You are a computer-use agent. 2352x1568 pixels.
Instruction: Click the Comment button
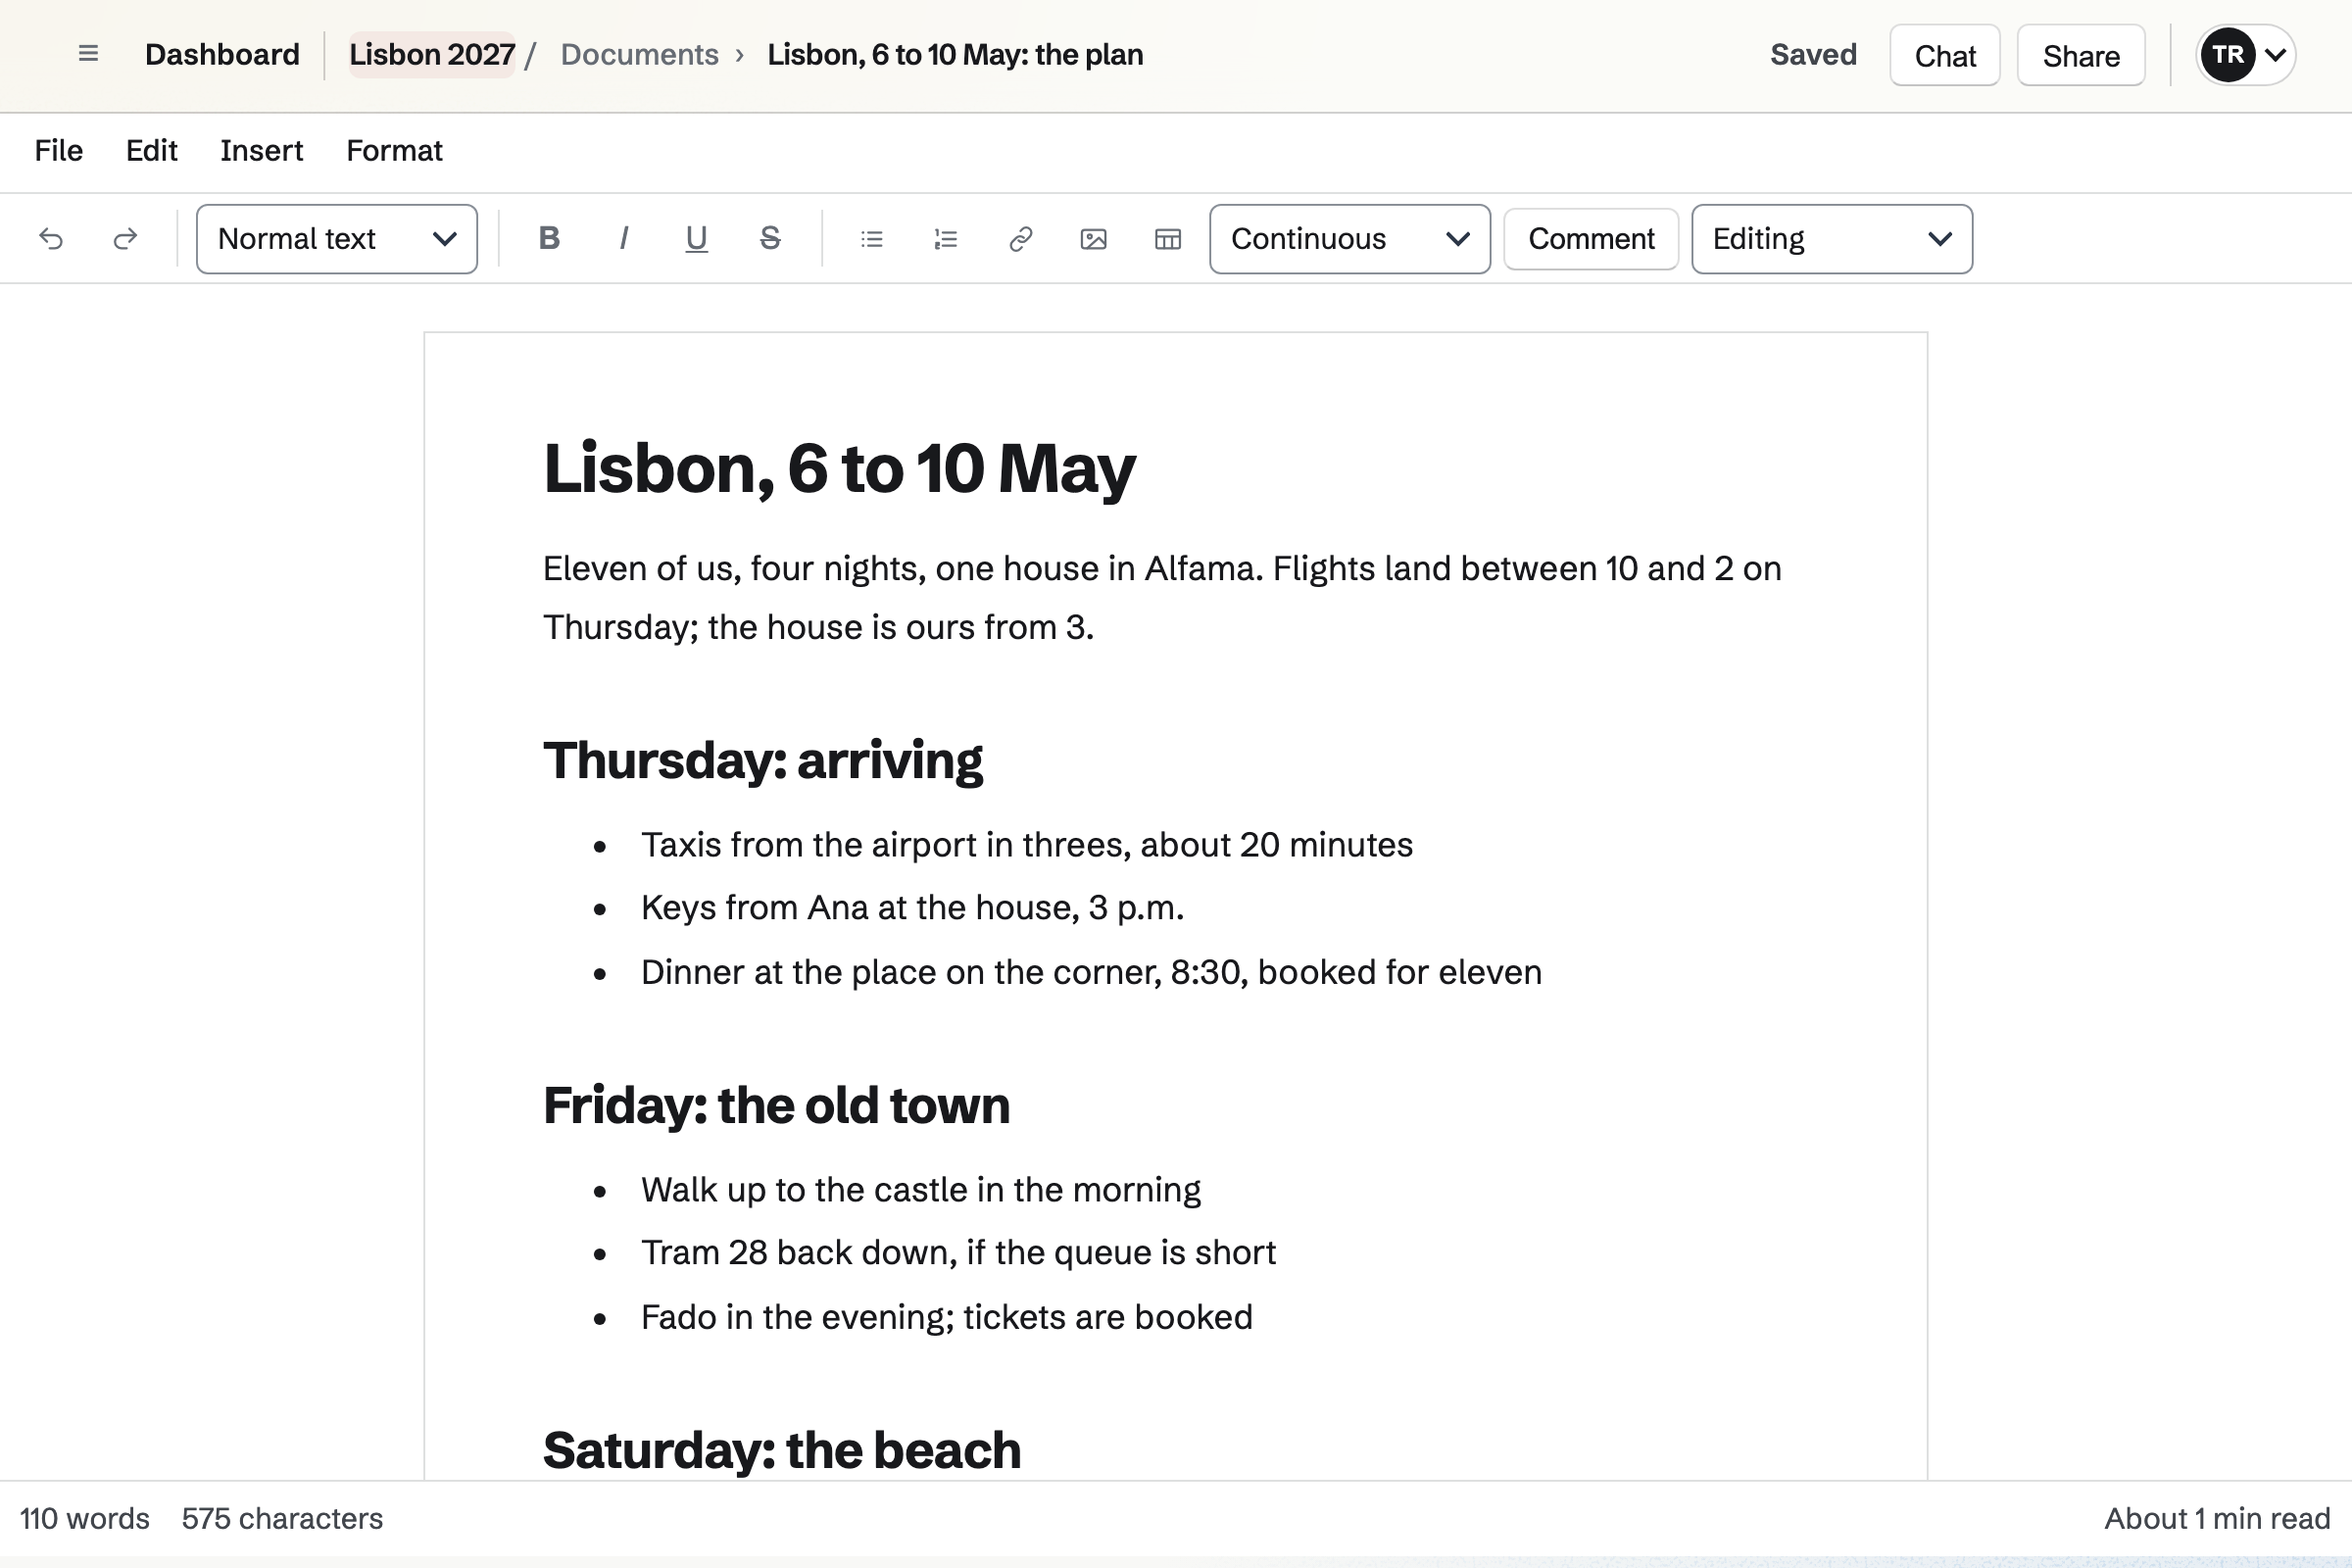[1591, 239]
